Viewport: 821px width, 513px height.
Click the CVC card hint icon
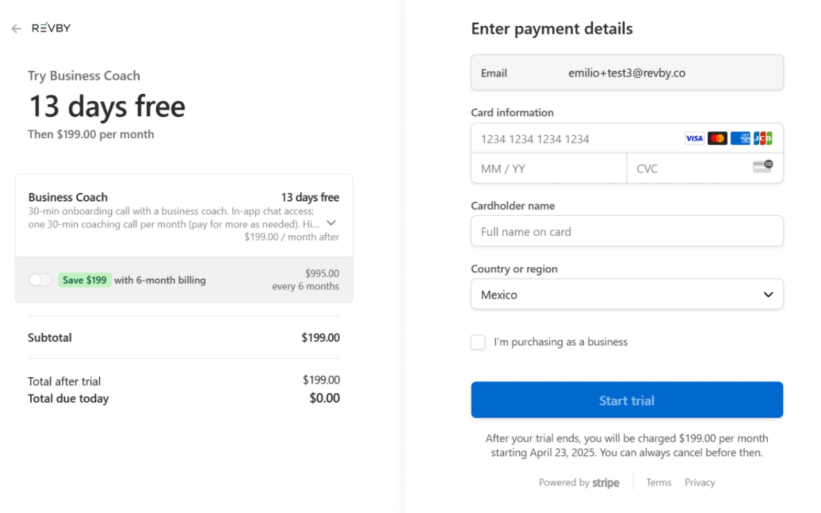[763, 166]
